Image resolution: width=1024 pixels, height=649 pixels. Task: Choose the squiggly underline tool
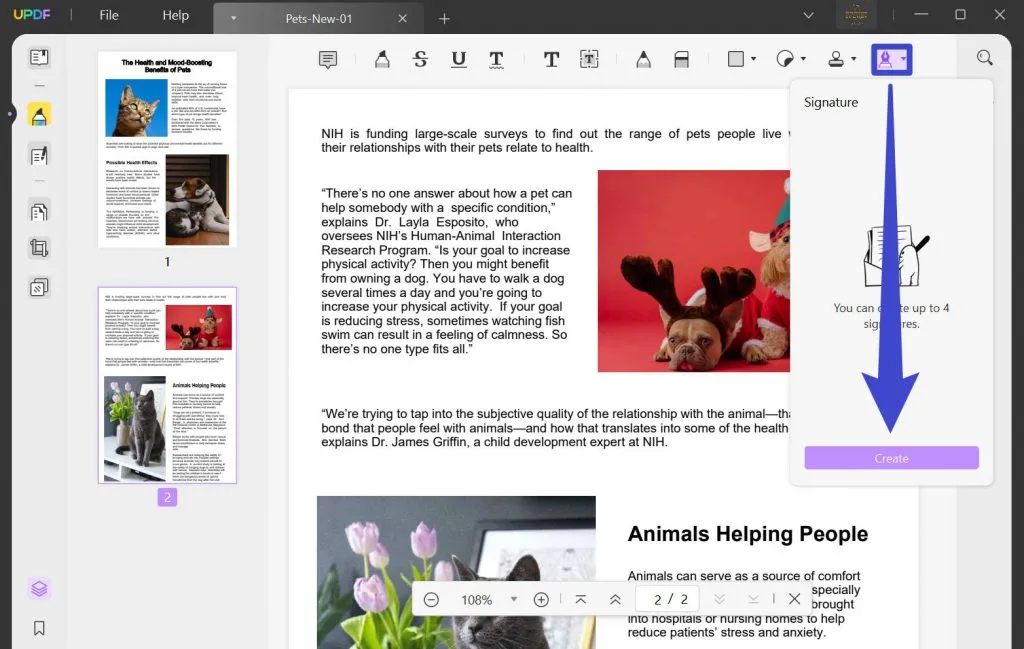click(496, 60)
